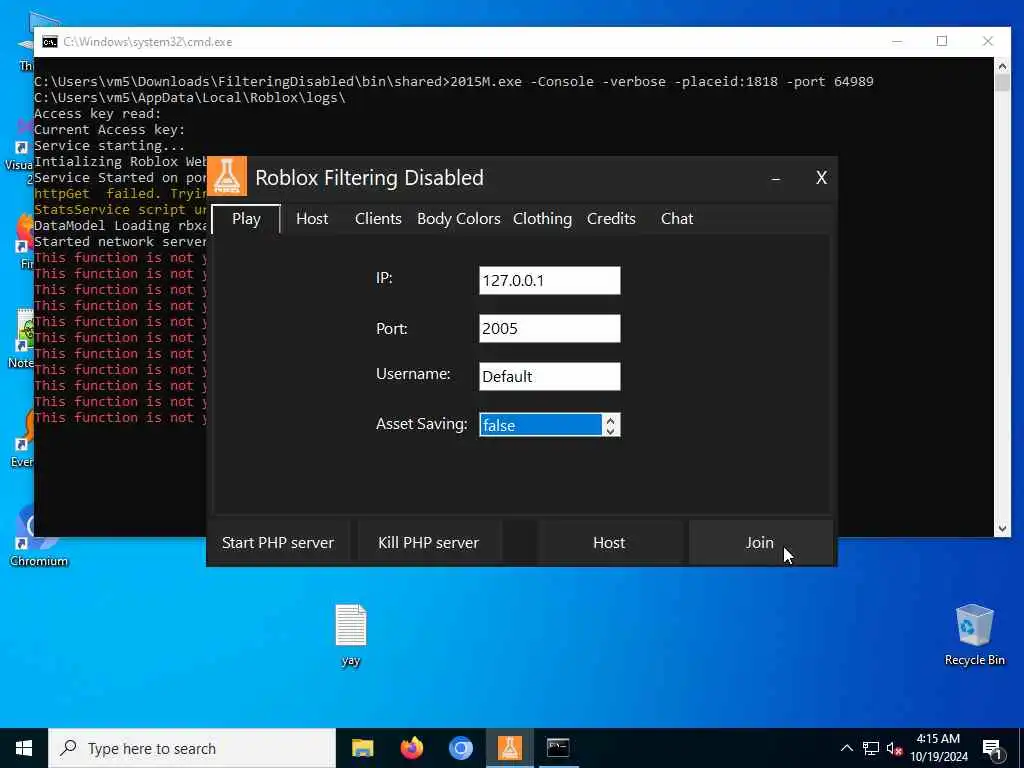1024x768 pixels.
Task: Open the notification center icon
Action: 992,749
